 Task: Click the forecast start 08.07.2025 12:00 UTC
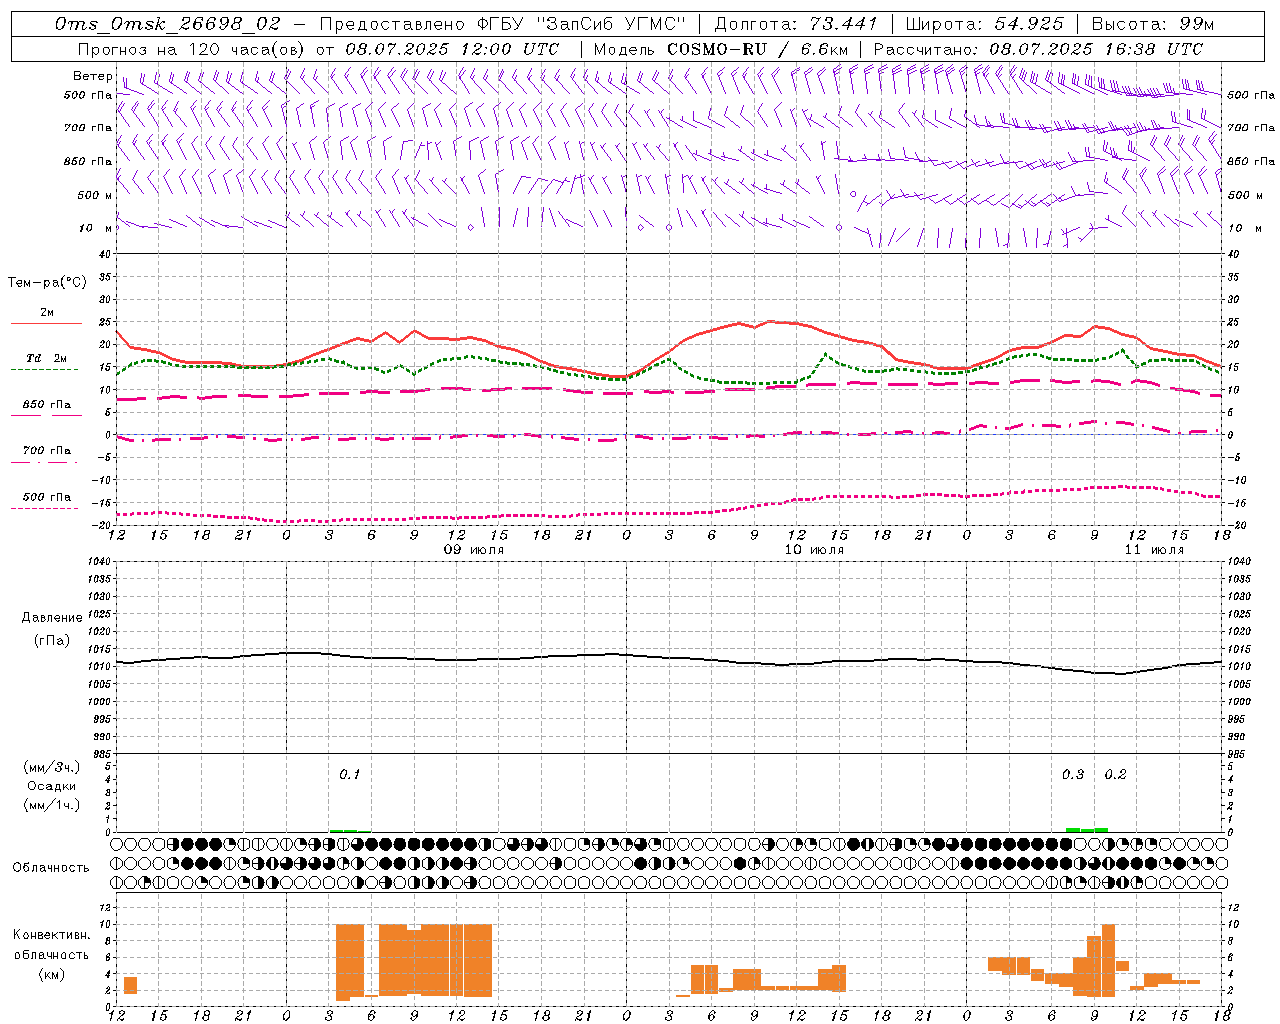452,49
